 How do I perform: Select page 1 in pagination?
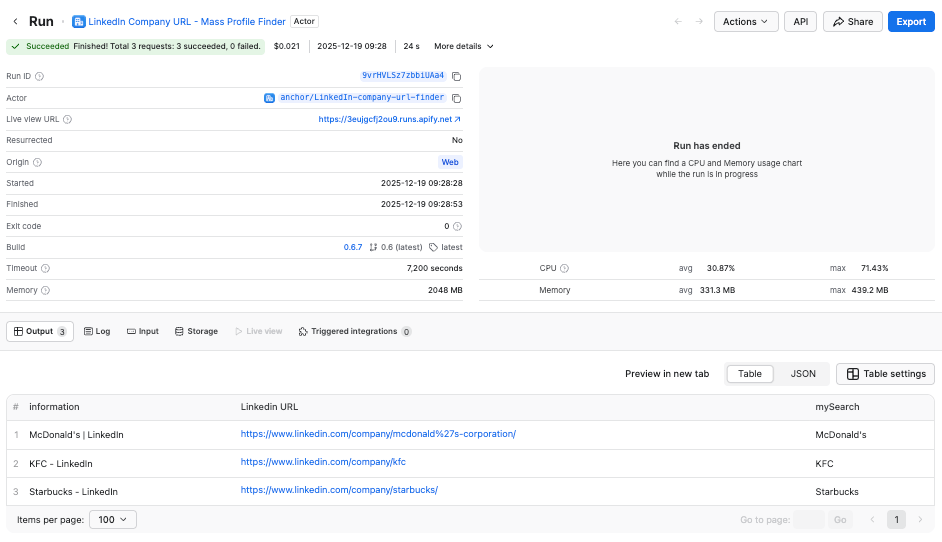(896, 520)
